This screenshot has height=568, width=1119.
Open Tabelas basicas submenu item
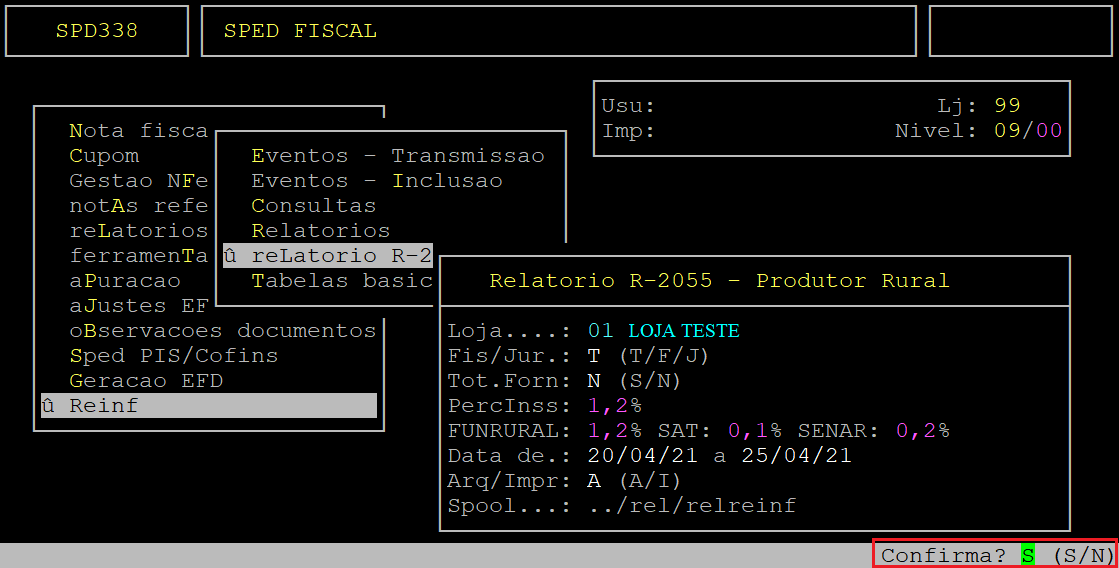(x=341, y=281)
